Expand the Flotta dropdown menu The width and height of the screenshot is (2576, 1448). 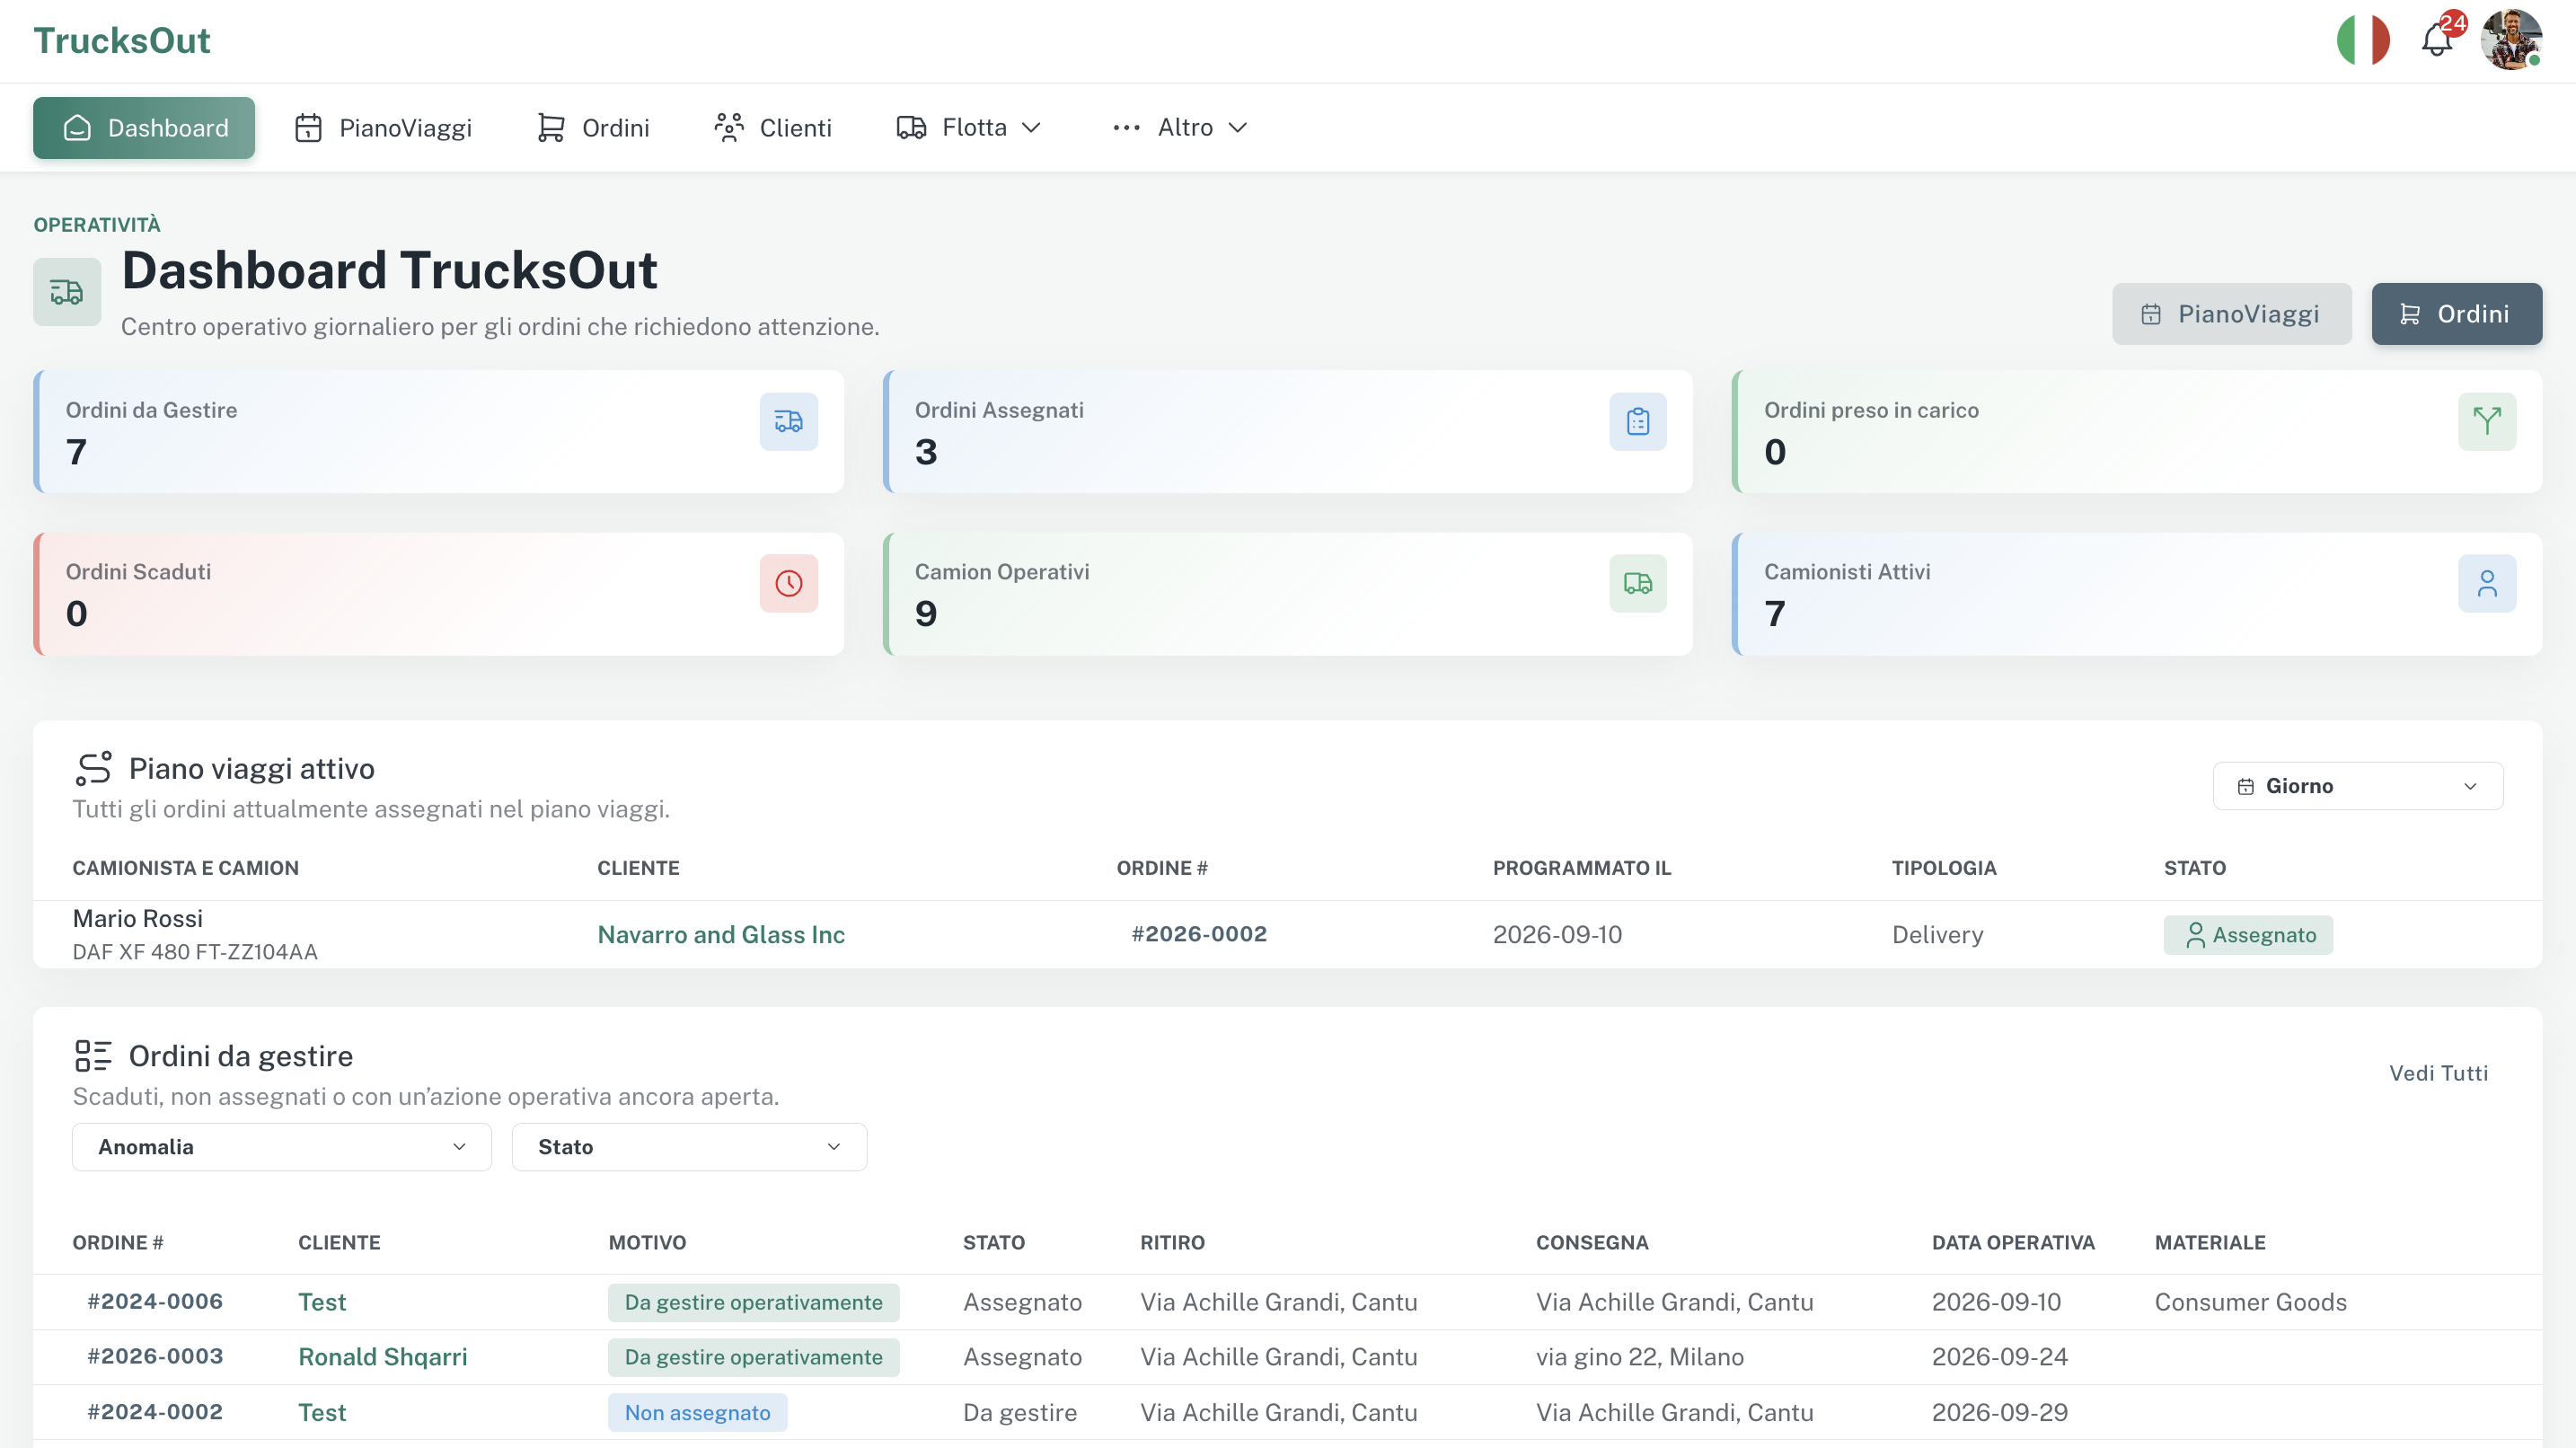tap(968, 128)
